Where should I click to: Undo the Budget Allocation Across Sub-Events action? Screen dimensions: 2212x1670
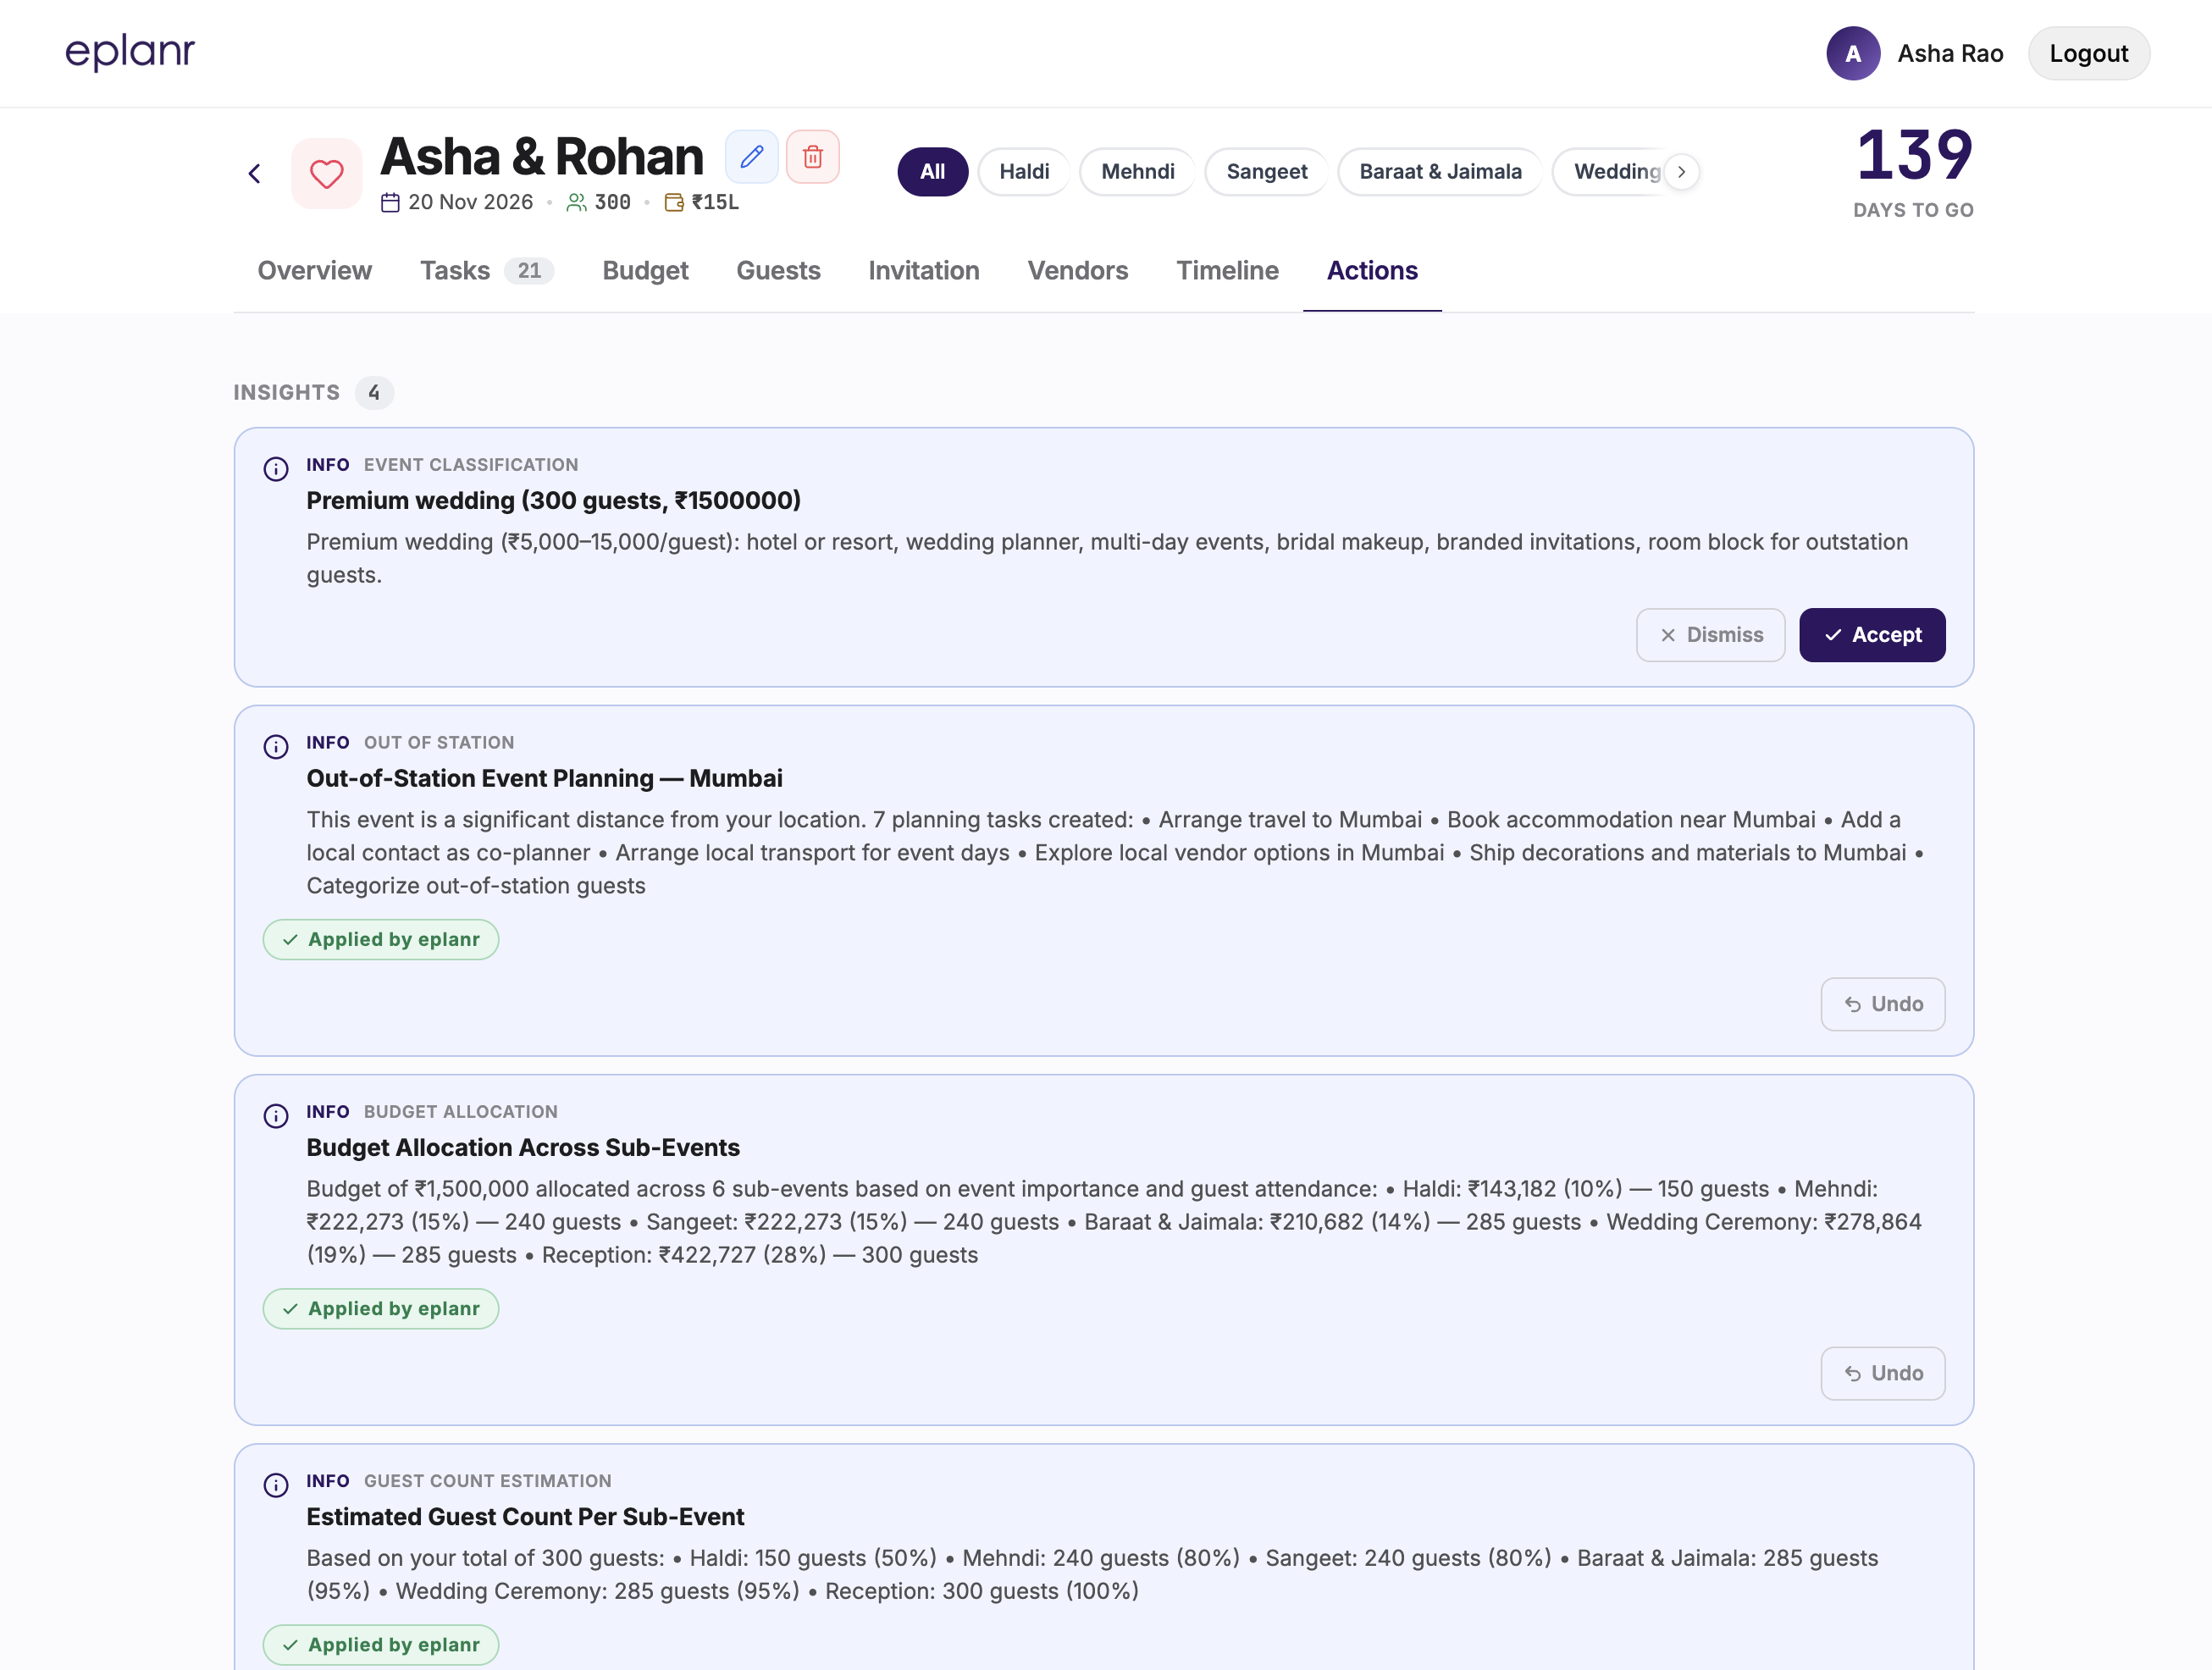click(x=1883, y=1373)
